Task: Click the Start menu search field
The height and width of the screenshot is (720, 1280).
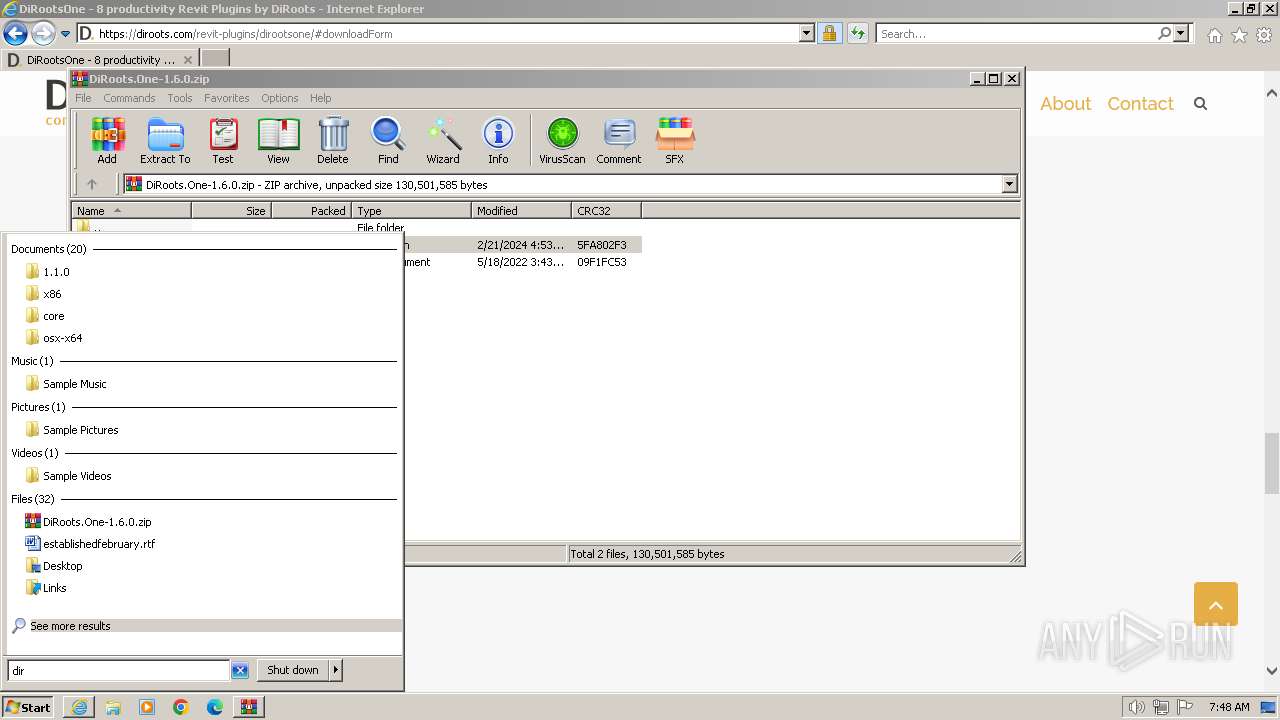Action: click(x=119, y=671)
